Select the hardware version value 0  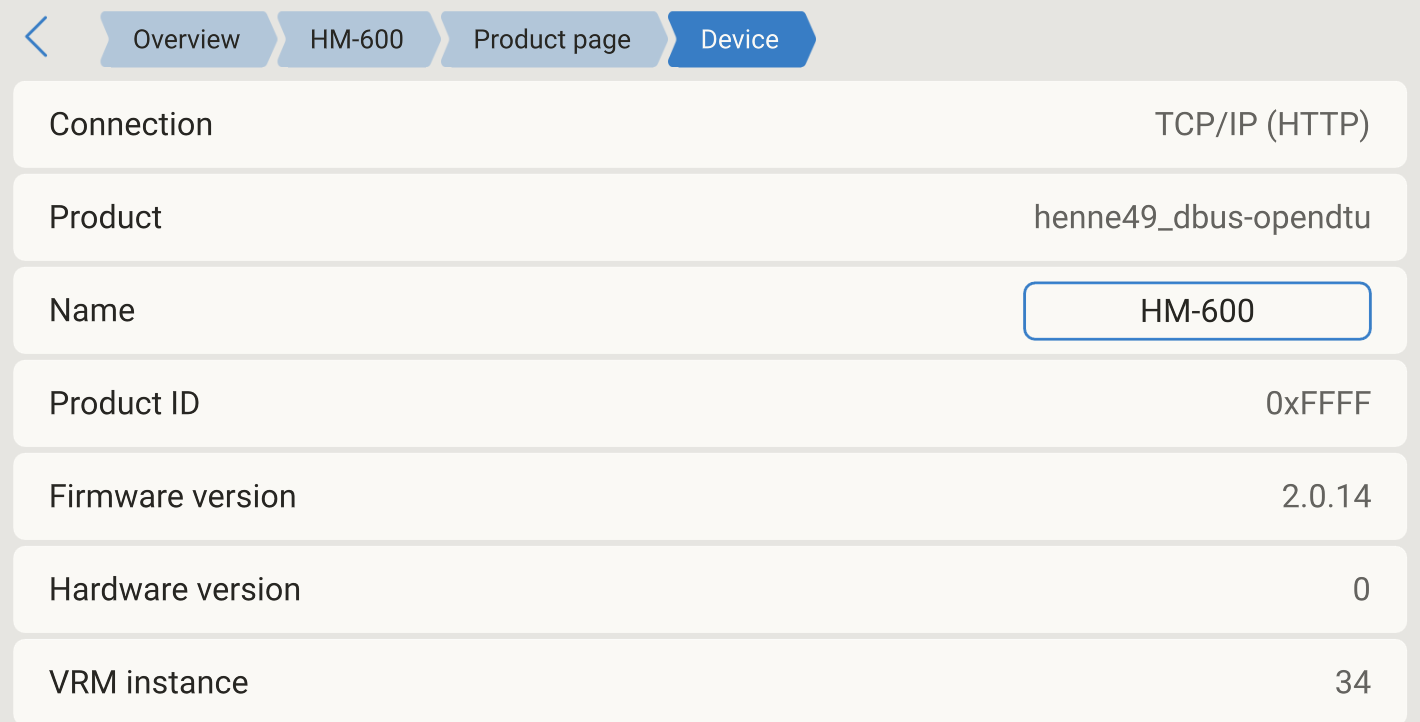tap(1360, 590)
